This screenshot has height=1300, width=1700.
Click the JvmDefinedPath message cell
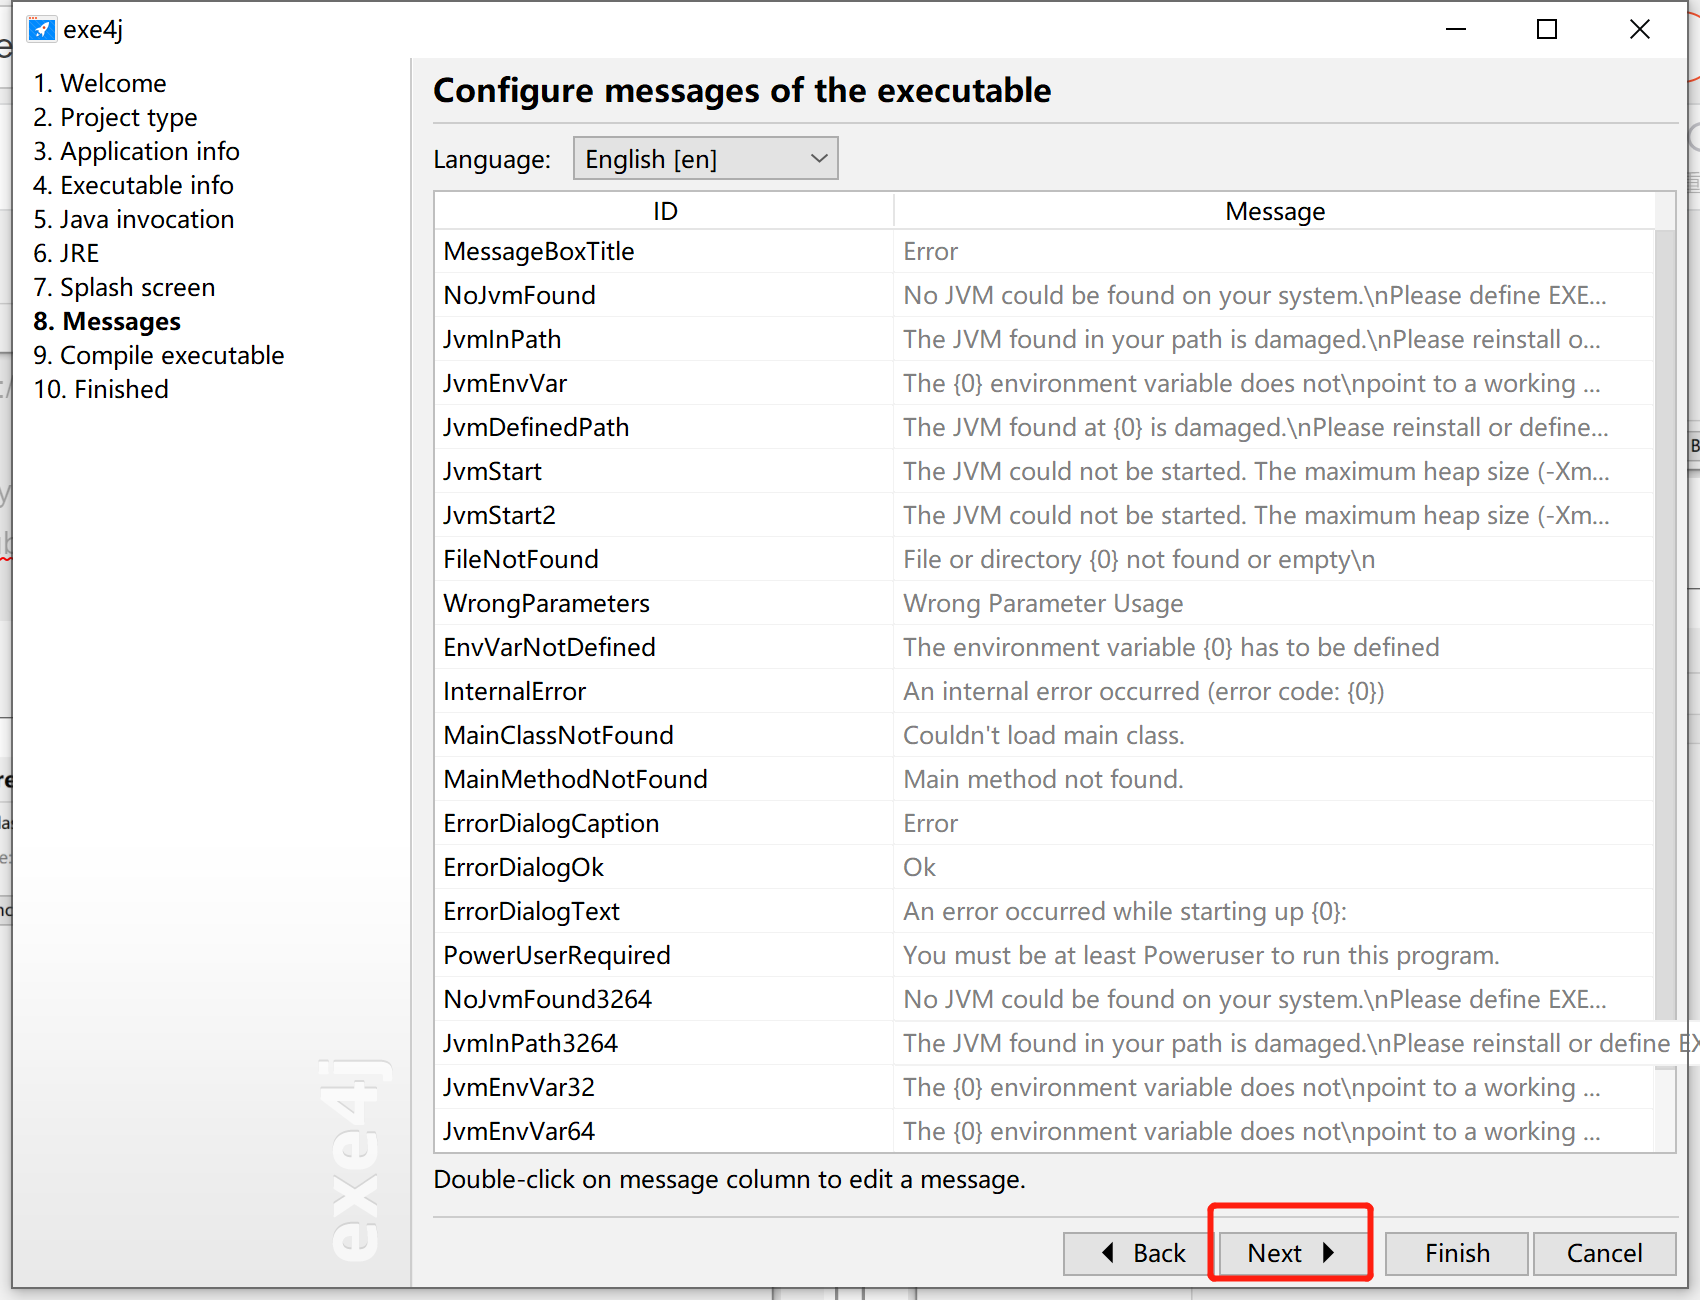click(x=1275, y=427)
